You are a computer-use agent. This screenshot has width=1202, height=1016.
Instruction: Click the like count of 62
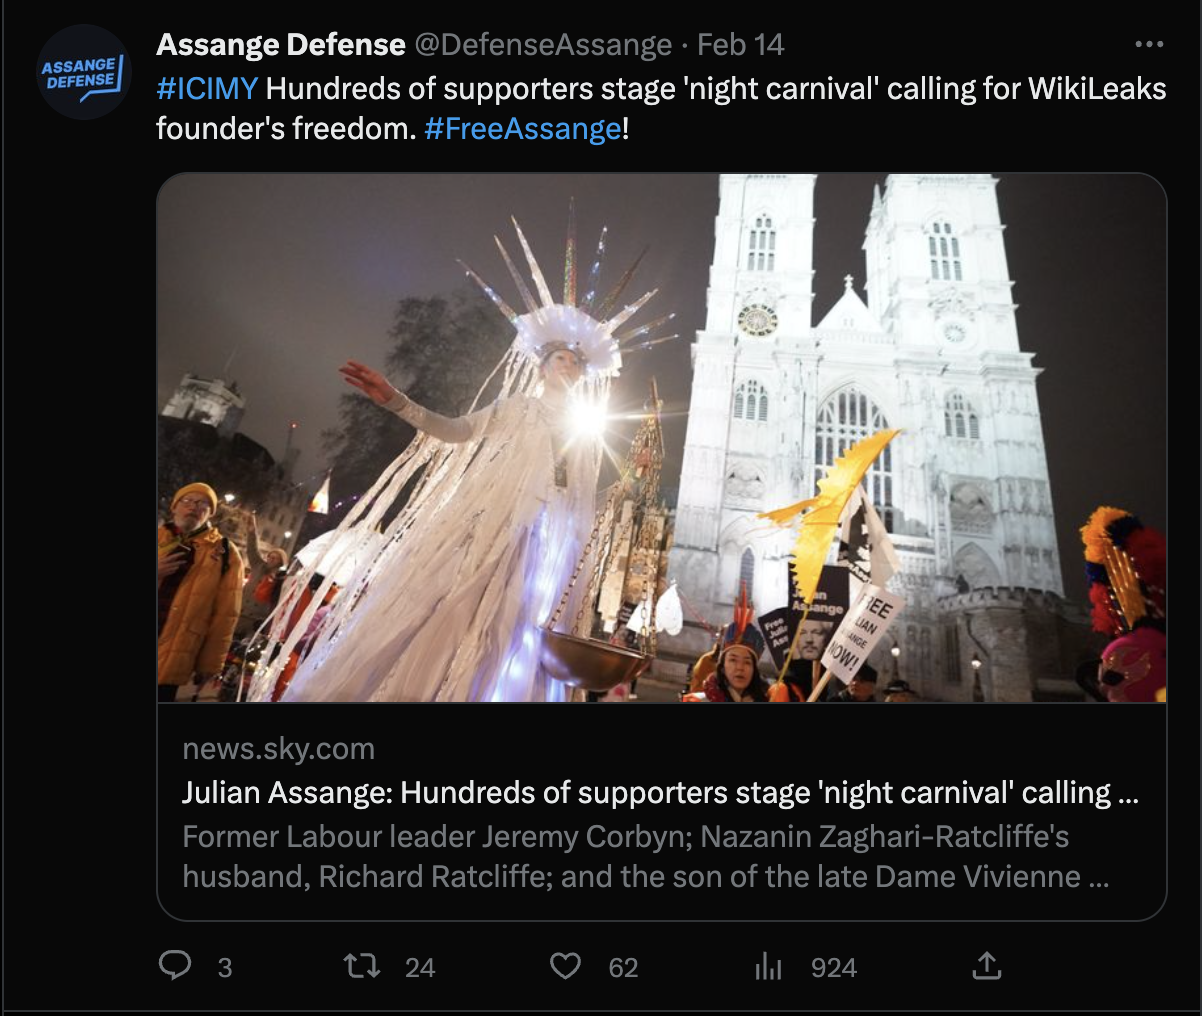click(623, 968)
